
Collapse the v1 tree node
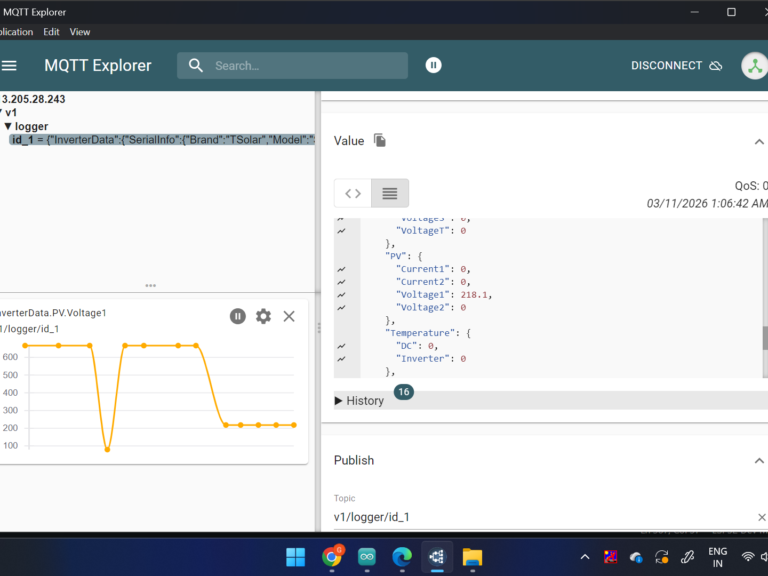click(x=1, y=113)
